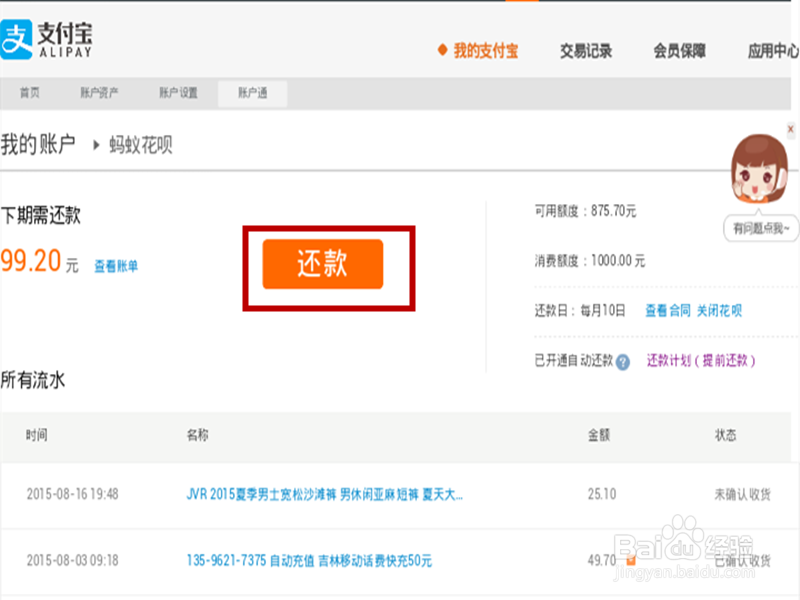Click the cartoon assistant avatar
The height and width of the screenshot is (600, 800).
pyautogui.click(x=759, y=168)
